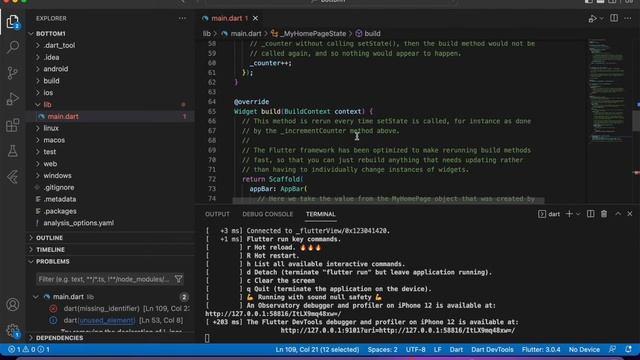Split the editor to the right

[614, 18]
